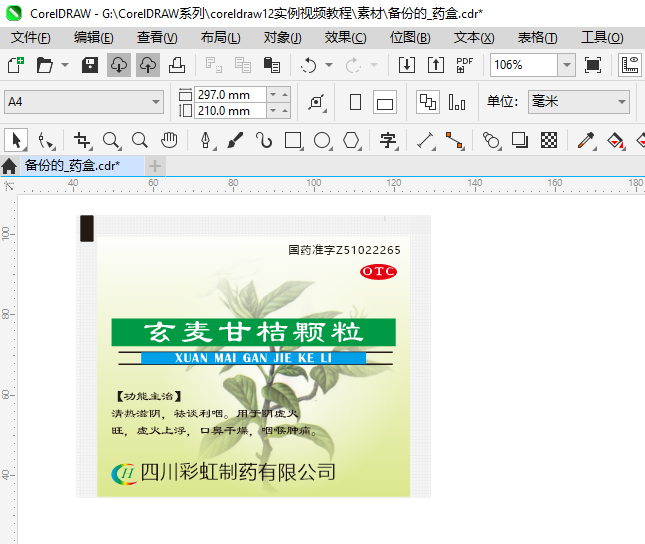The image size is (645, 544).
Task: Click the Import icon
Action: click(407, 65)
